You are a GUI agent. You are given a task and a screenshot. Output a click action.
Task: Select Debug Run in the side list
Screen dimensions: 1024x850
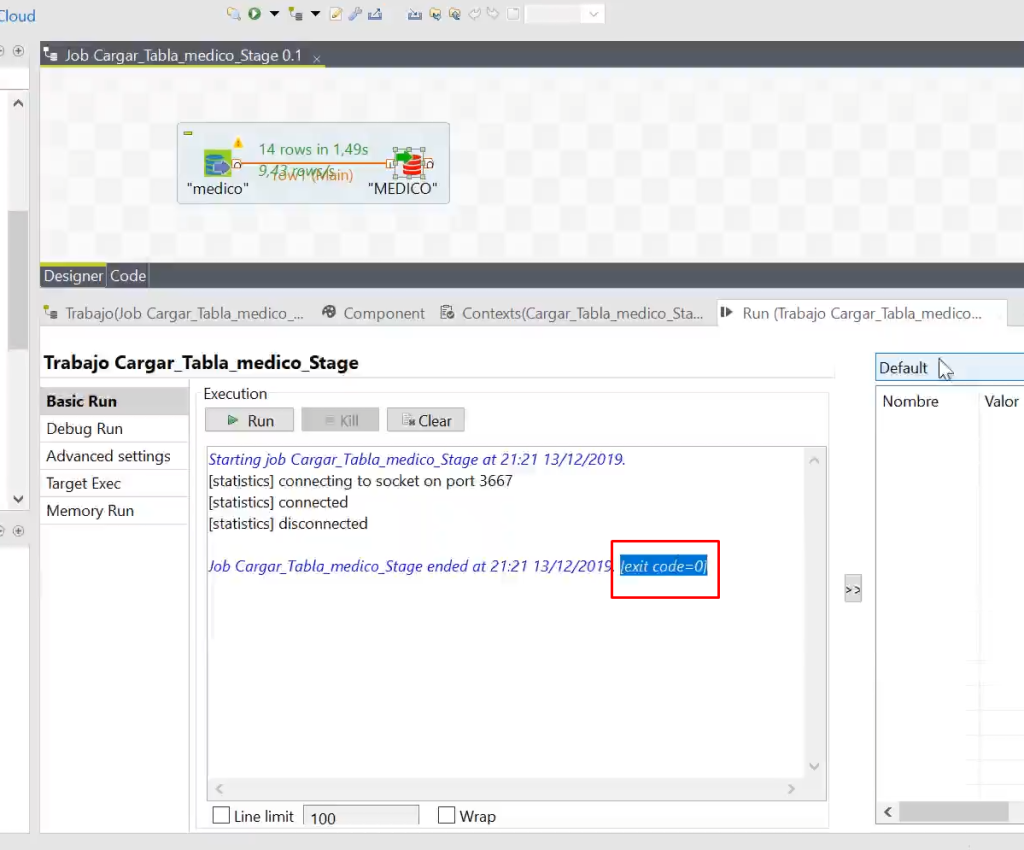tap(114, 428)
